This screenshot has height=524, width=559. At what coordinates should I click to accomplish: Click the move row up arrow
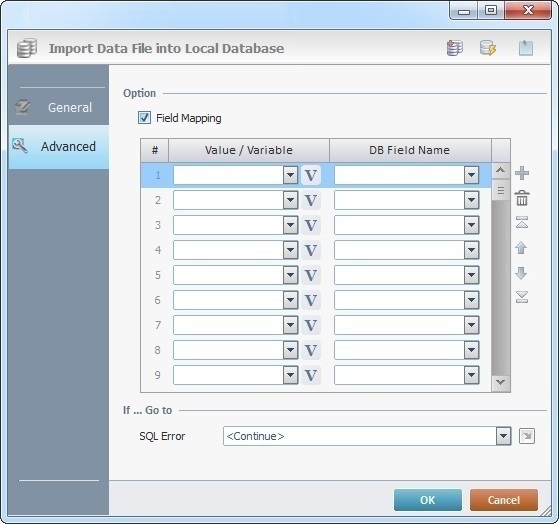521,248
